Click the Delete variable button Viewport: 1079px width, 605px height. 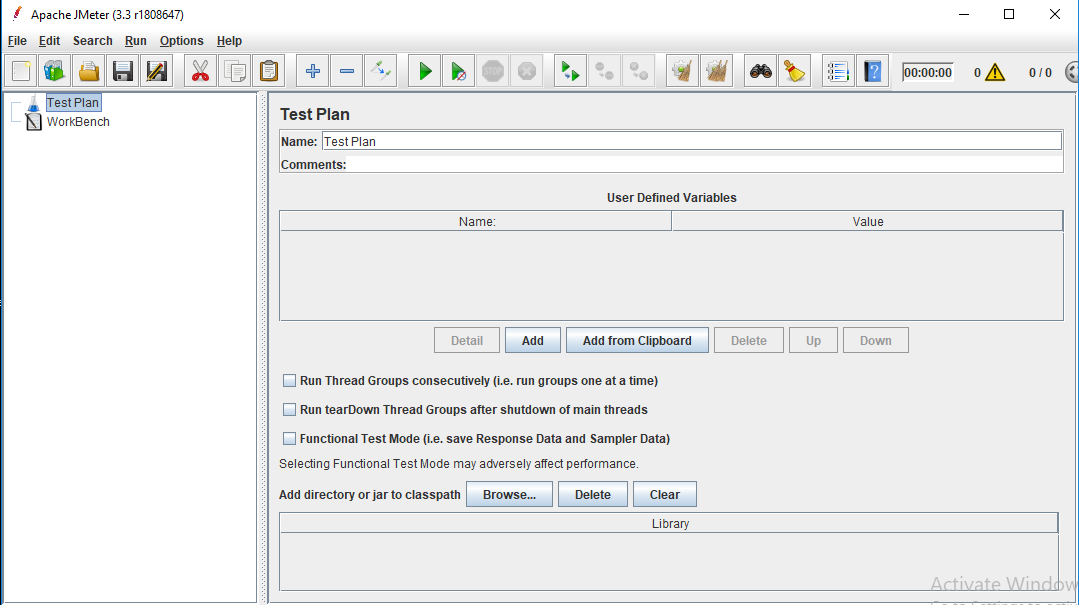tap(749, 341)
